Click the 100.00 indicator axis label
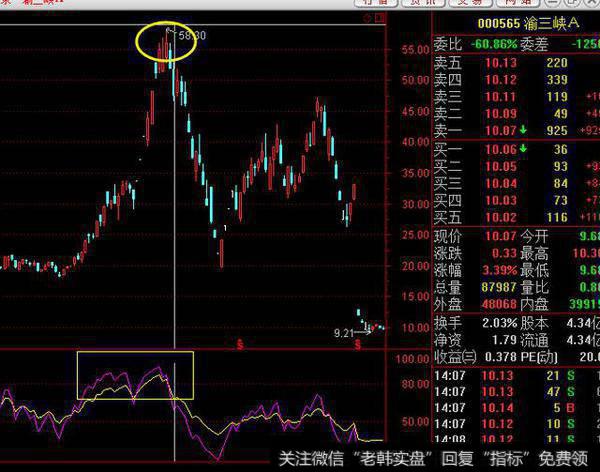Viewport: 600px width, 472px height. pyautogui.click(x=412, y=359)
